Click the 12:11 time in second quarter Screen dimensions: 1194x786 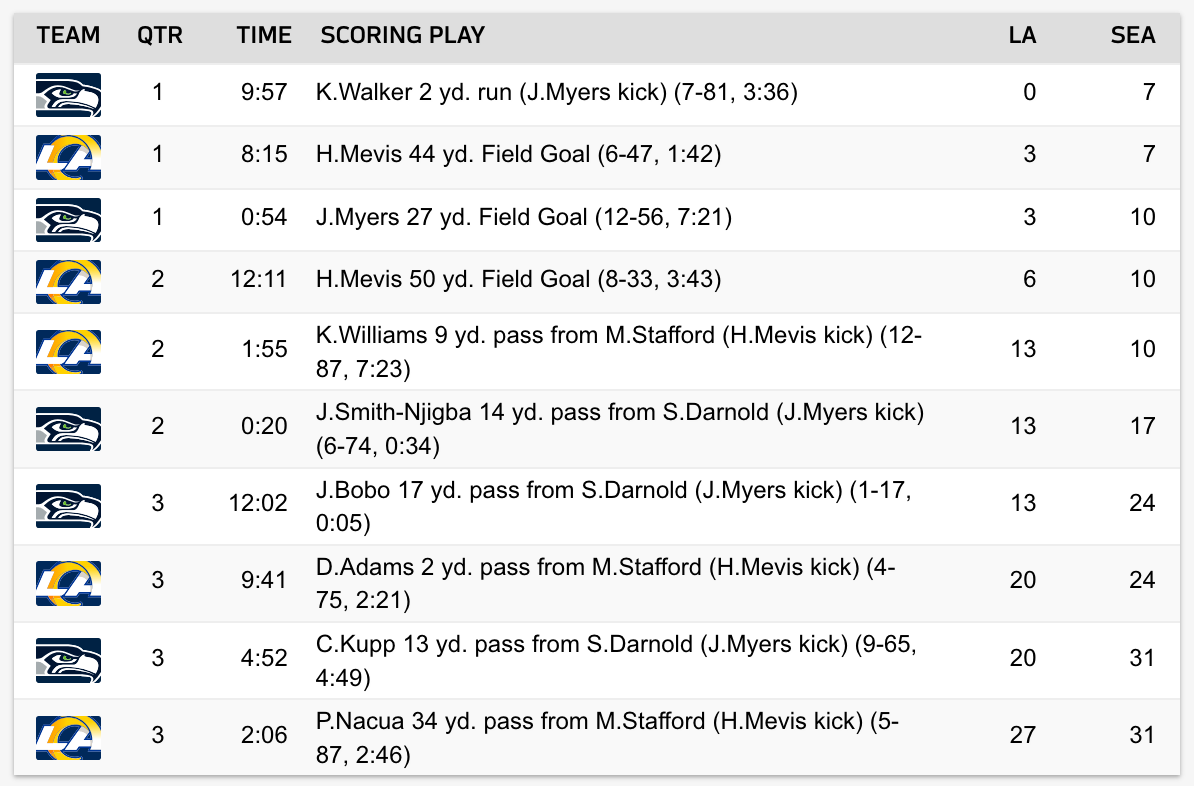258,279
